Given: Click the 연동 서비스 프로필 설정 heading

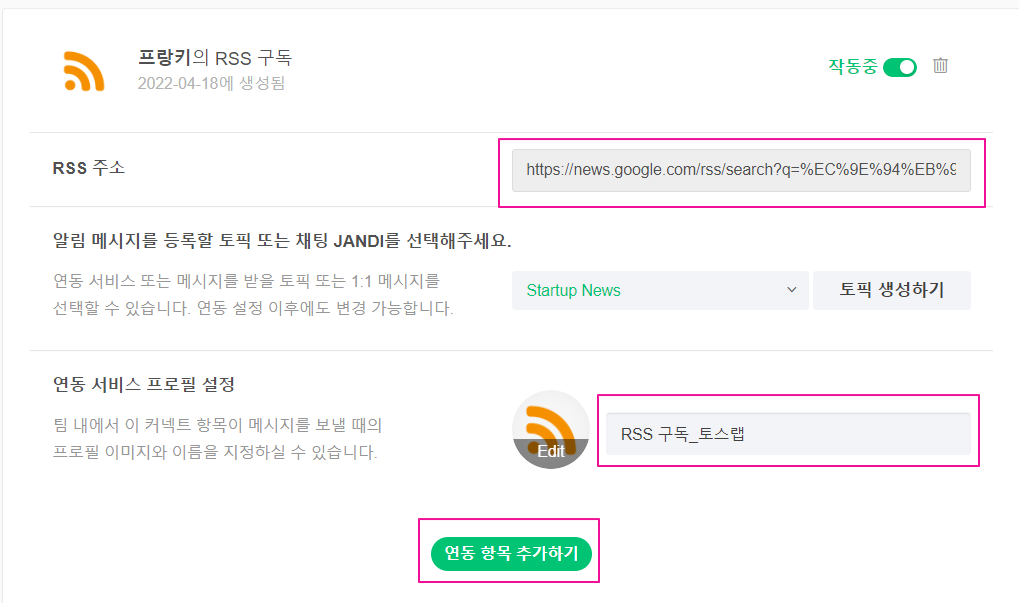Looking at the screenshot, I should tap(143, 384).
